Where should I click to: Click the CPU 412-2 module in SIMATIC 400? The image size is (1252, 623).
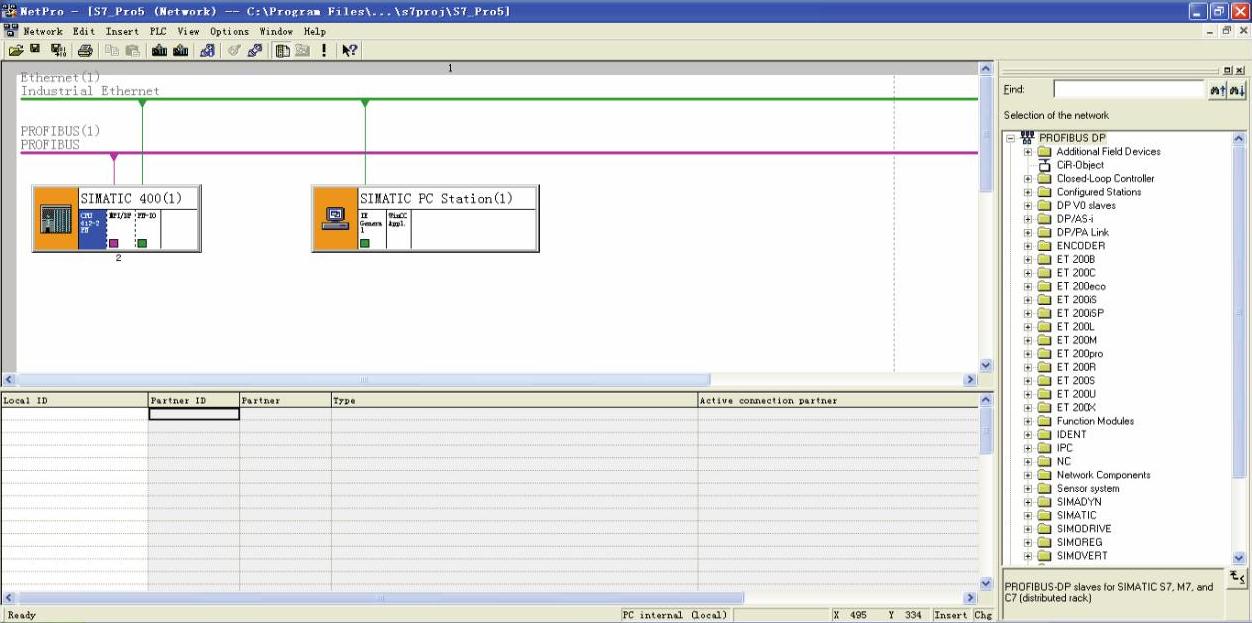91,222
